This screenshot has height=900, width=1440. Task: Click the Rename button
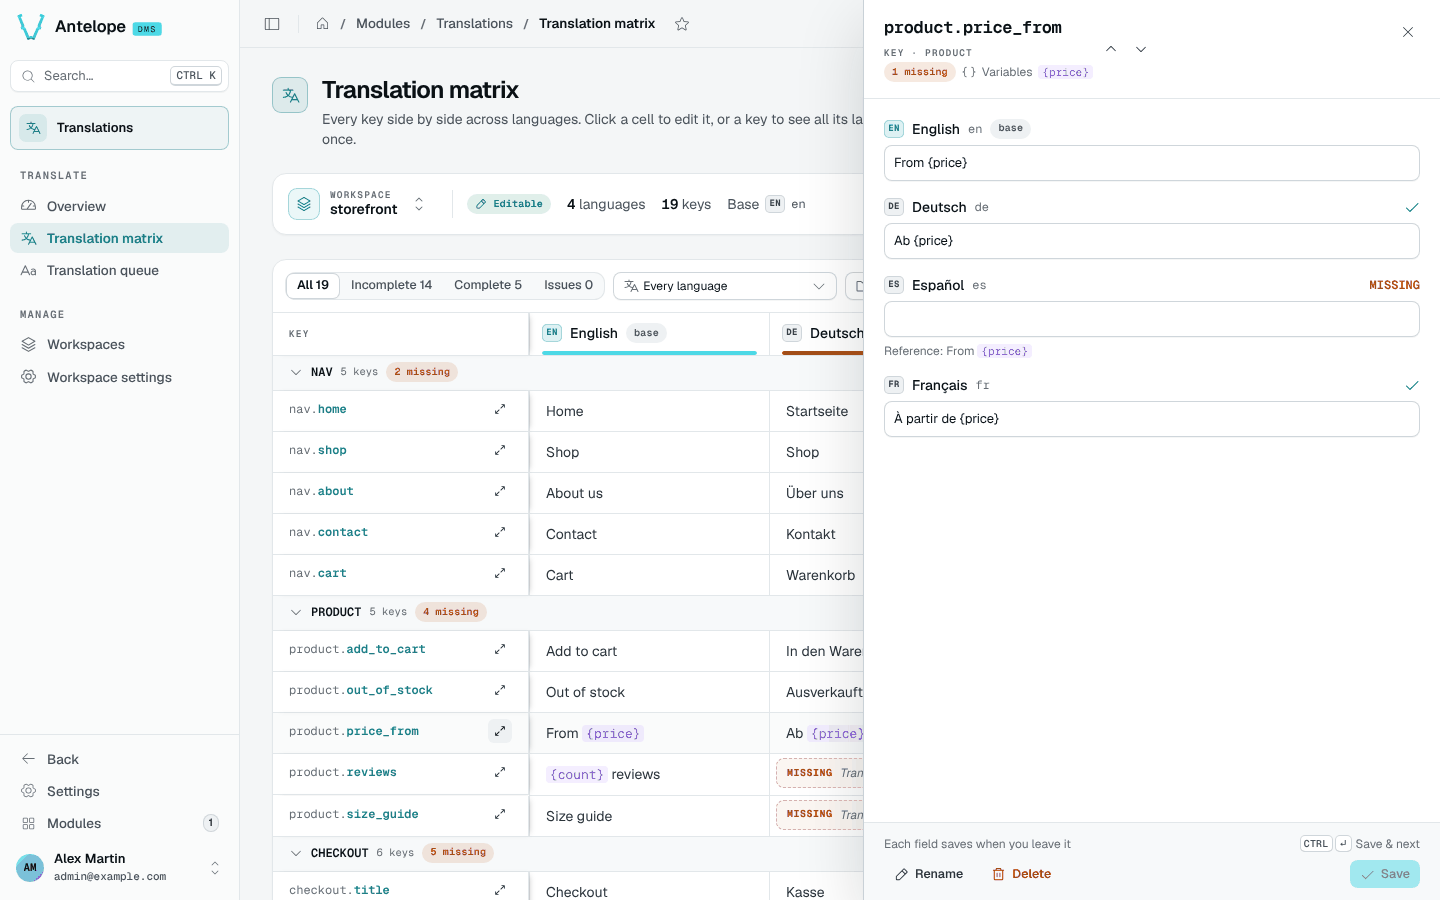[929, 874]
